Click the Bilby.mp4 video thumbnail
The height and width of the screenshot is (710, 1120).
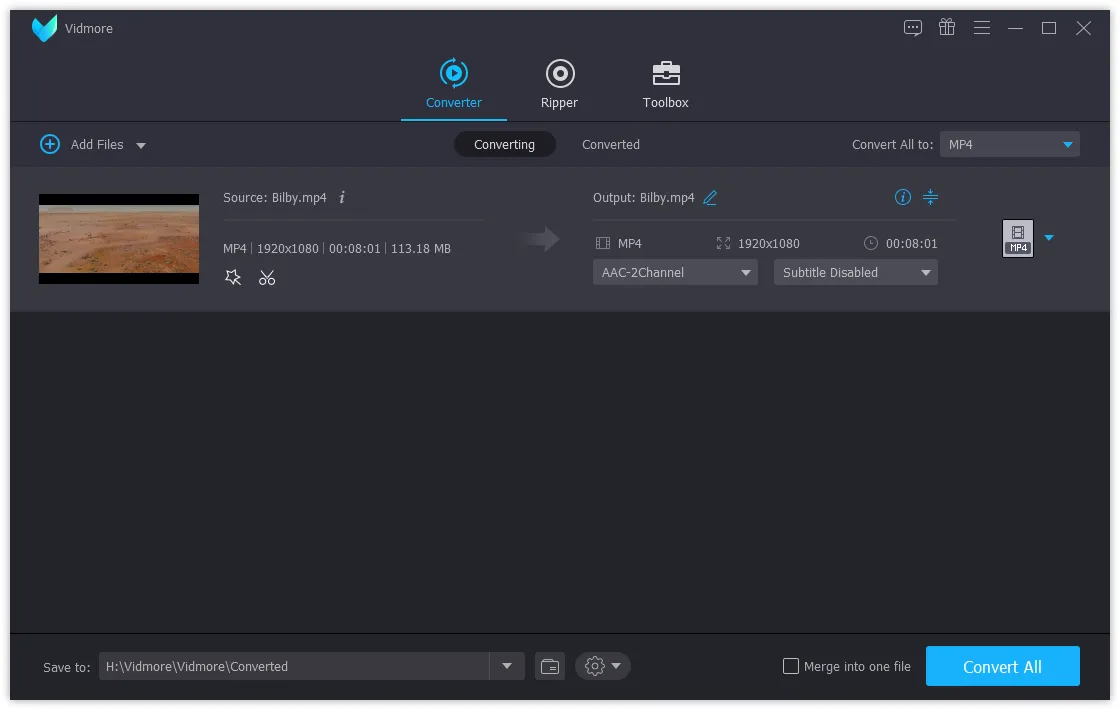[x=118, y=239]
